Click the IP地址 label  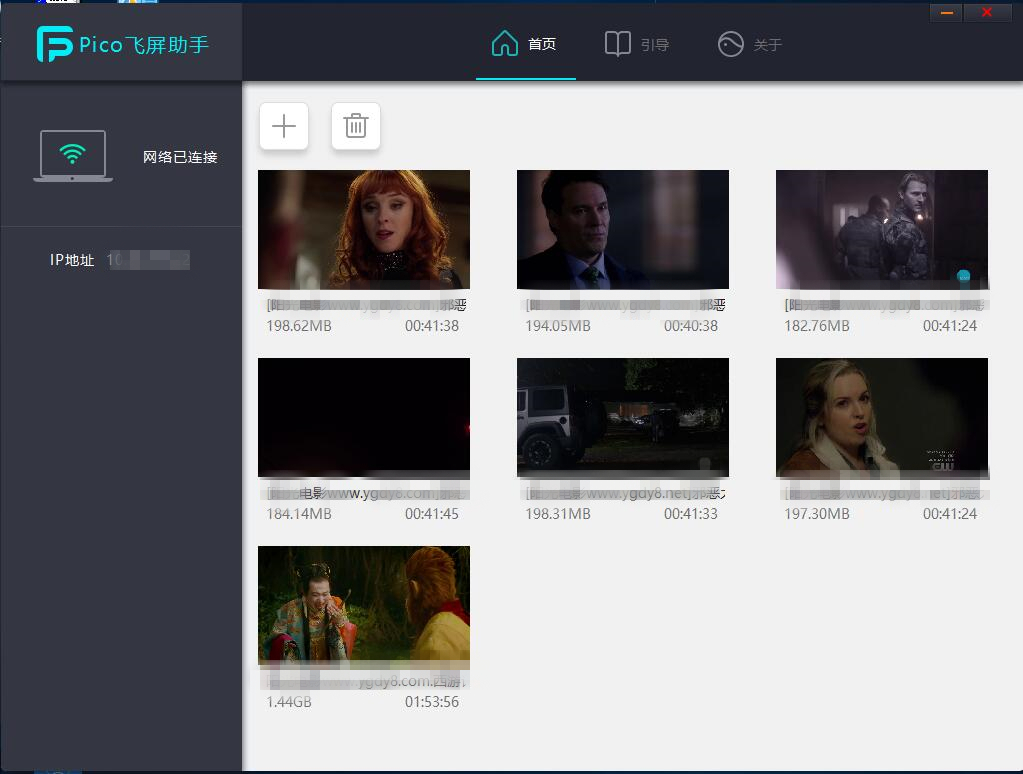pos(72,260)
